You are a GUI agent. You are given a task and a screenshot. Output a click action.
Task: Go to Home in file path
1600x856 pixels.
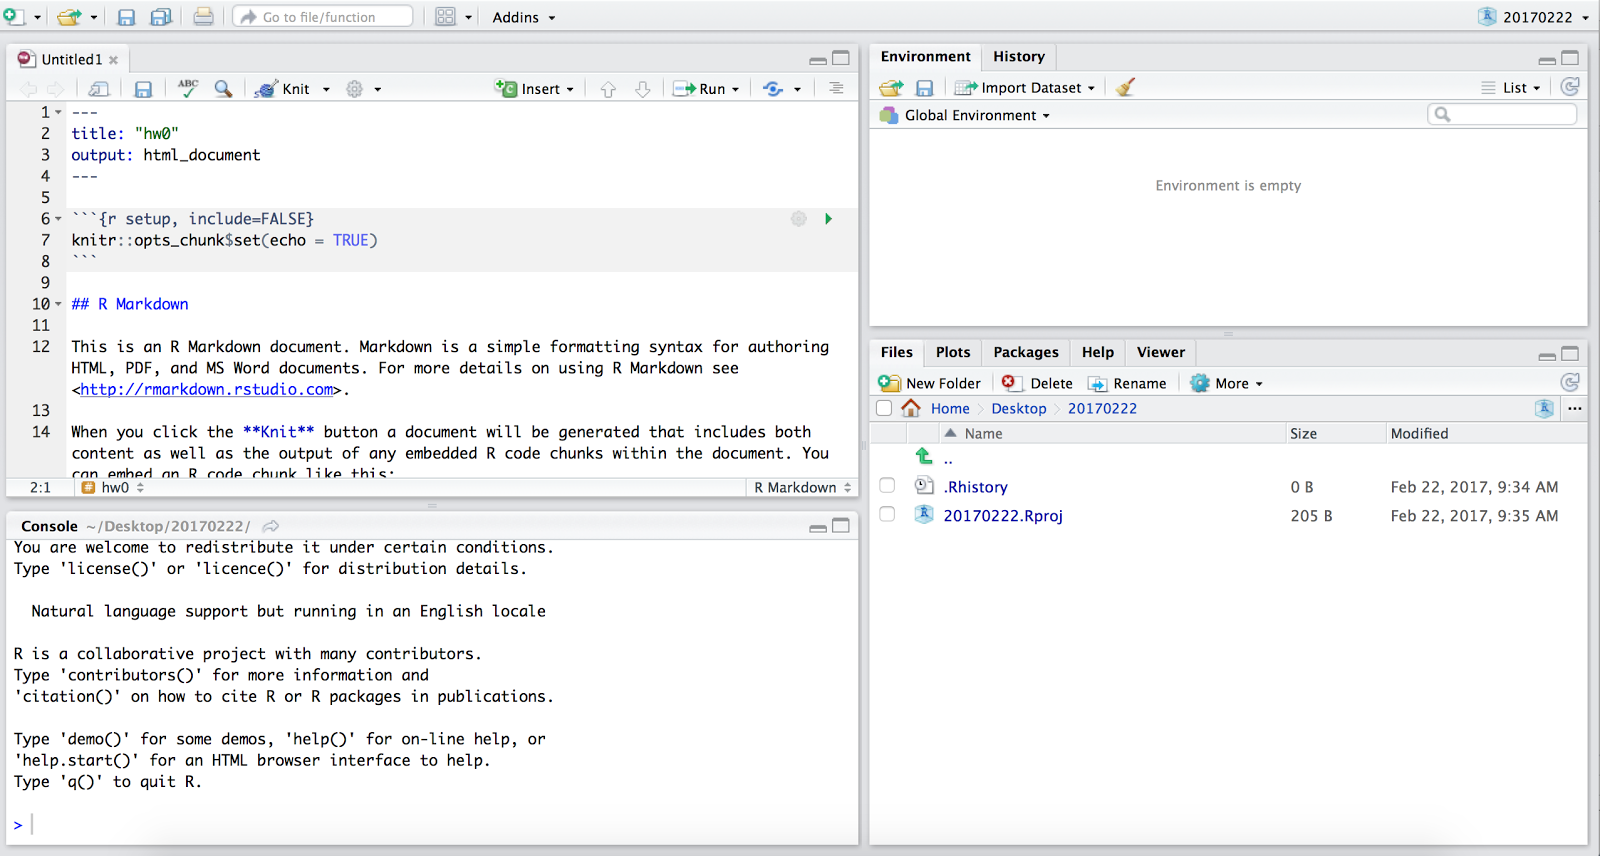(x=950, y=408)
